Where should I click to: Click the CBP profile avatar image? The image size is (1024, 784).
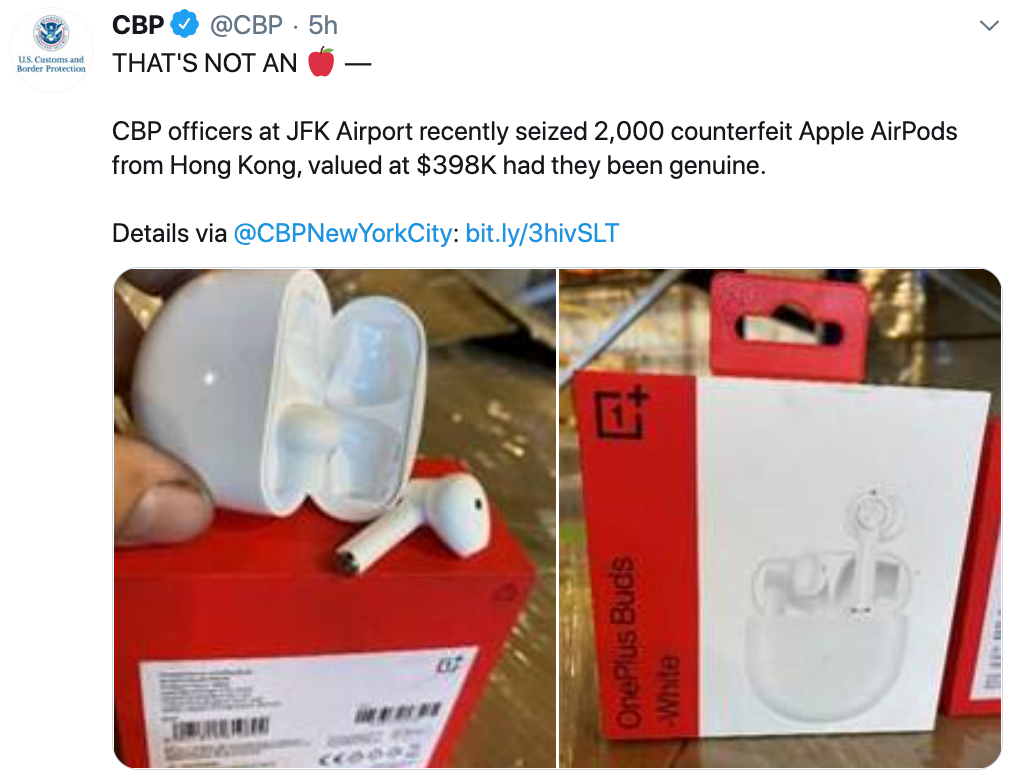coord(52,50)
